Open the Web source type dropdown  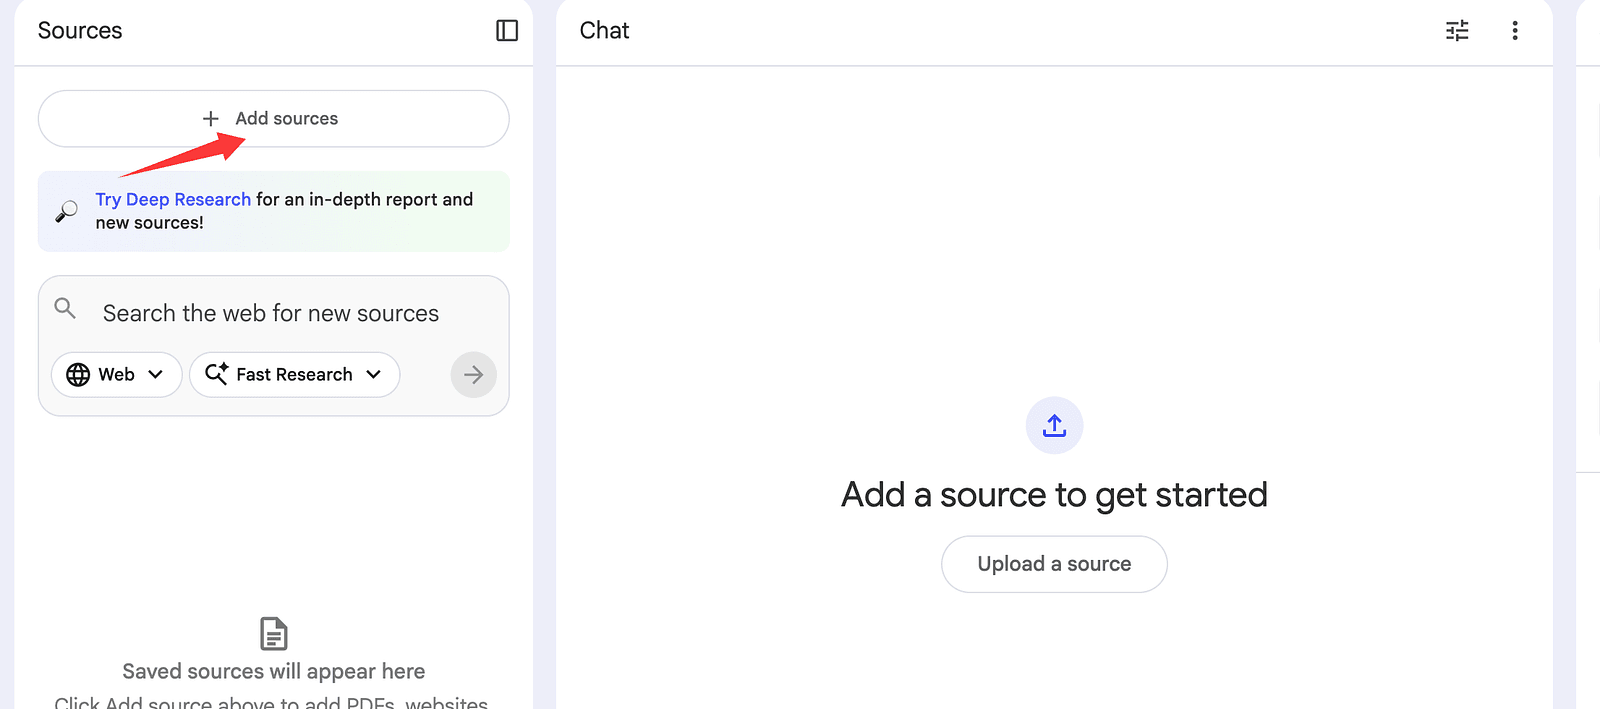pos(116,375)
